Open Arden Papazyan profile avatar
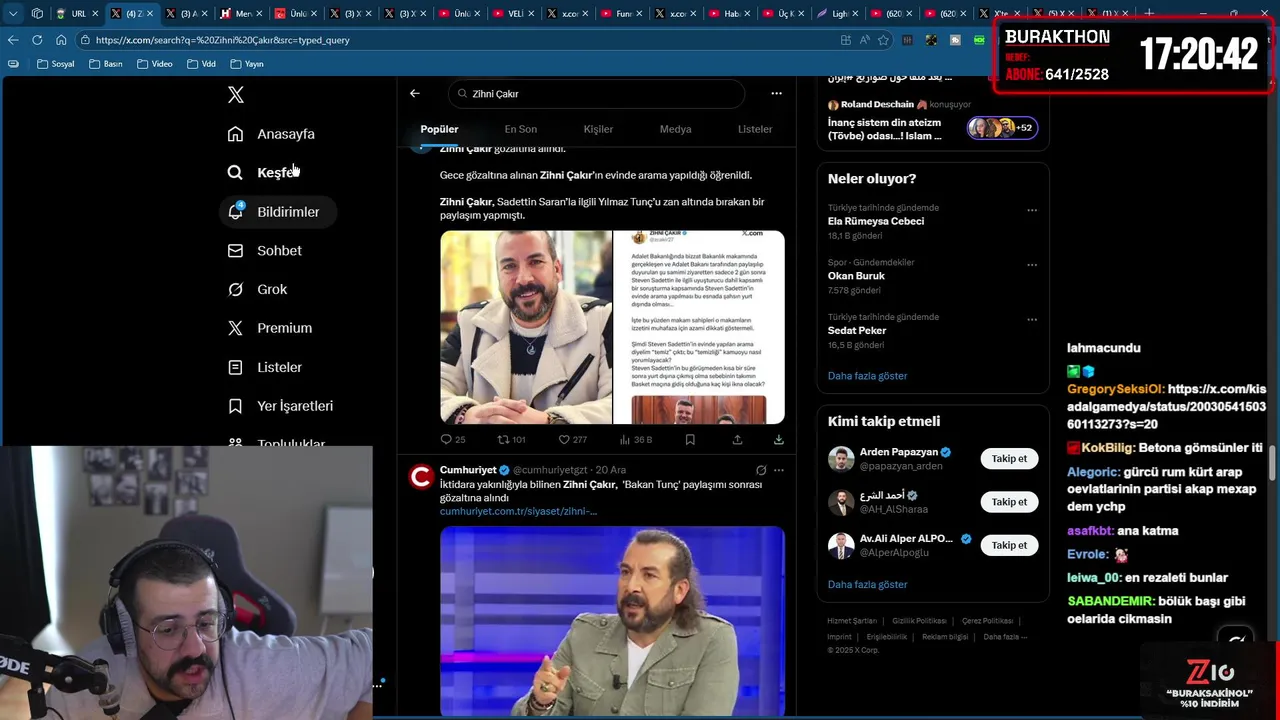1280x720 pixels. coord(841,459)
